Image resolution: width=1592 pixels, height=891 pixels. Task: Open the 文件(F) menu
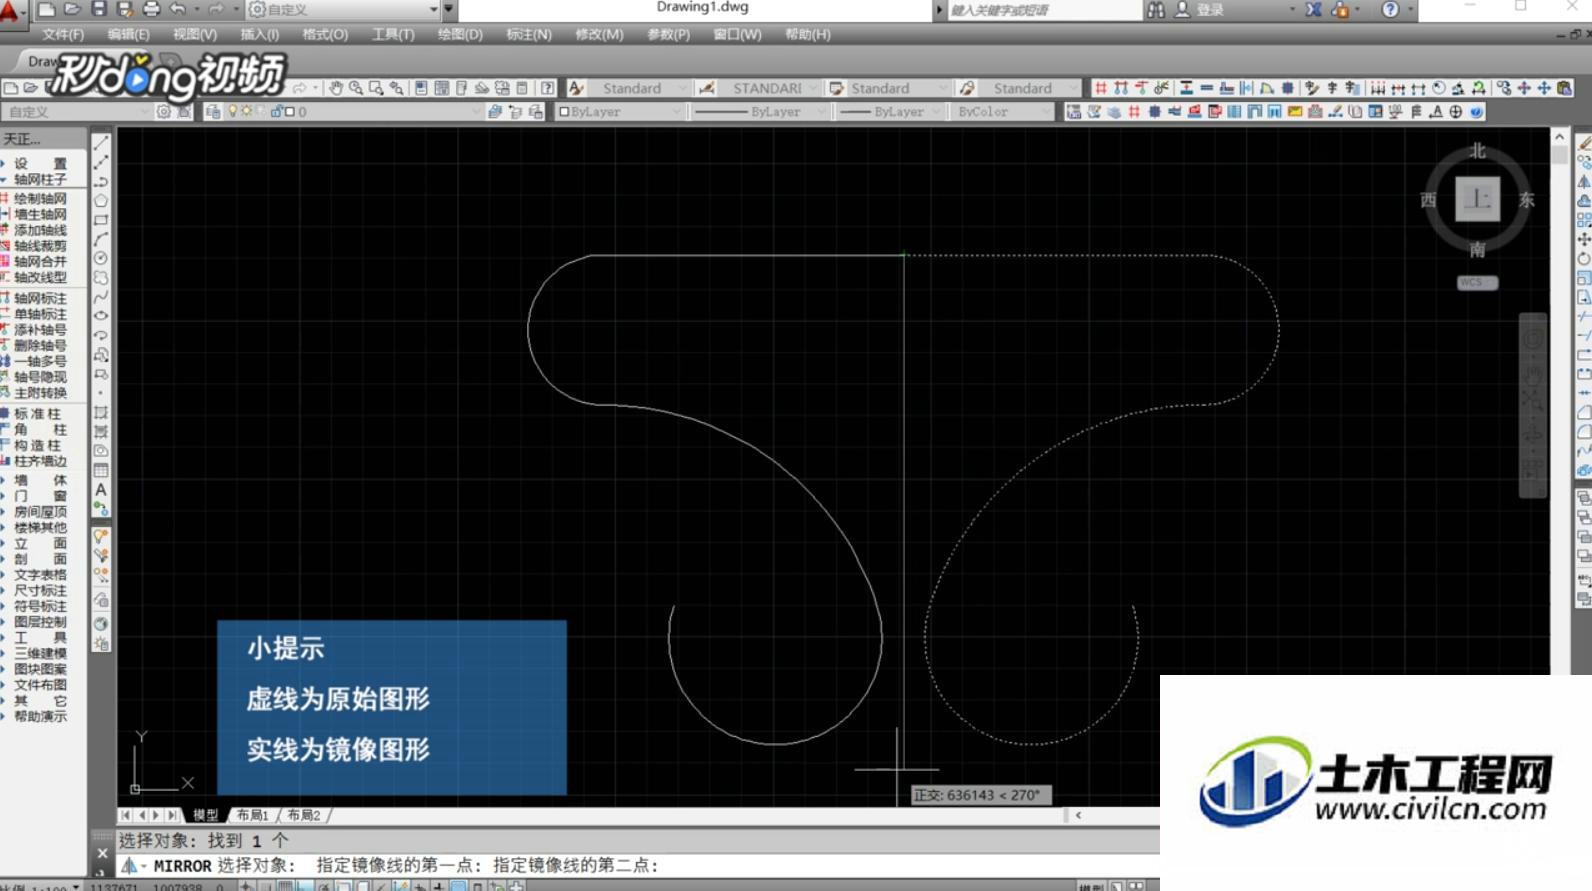click(x=63, y=34)
